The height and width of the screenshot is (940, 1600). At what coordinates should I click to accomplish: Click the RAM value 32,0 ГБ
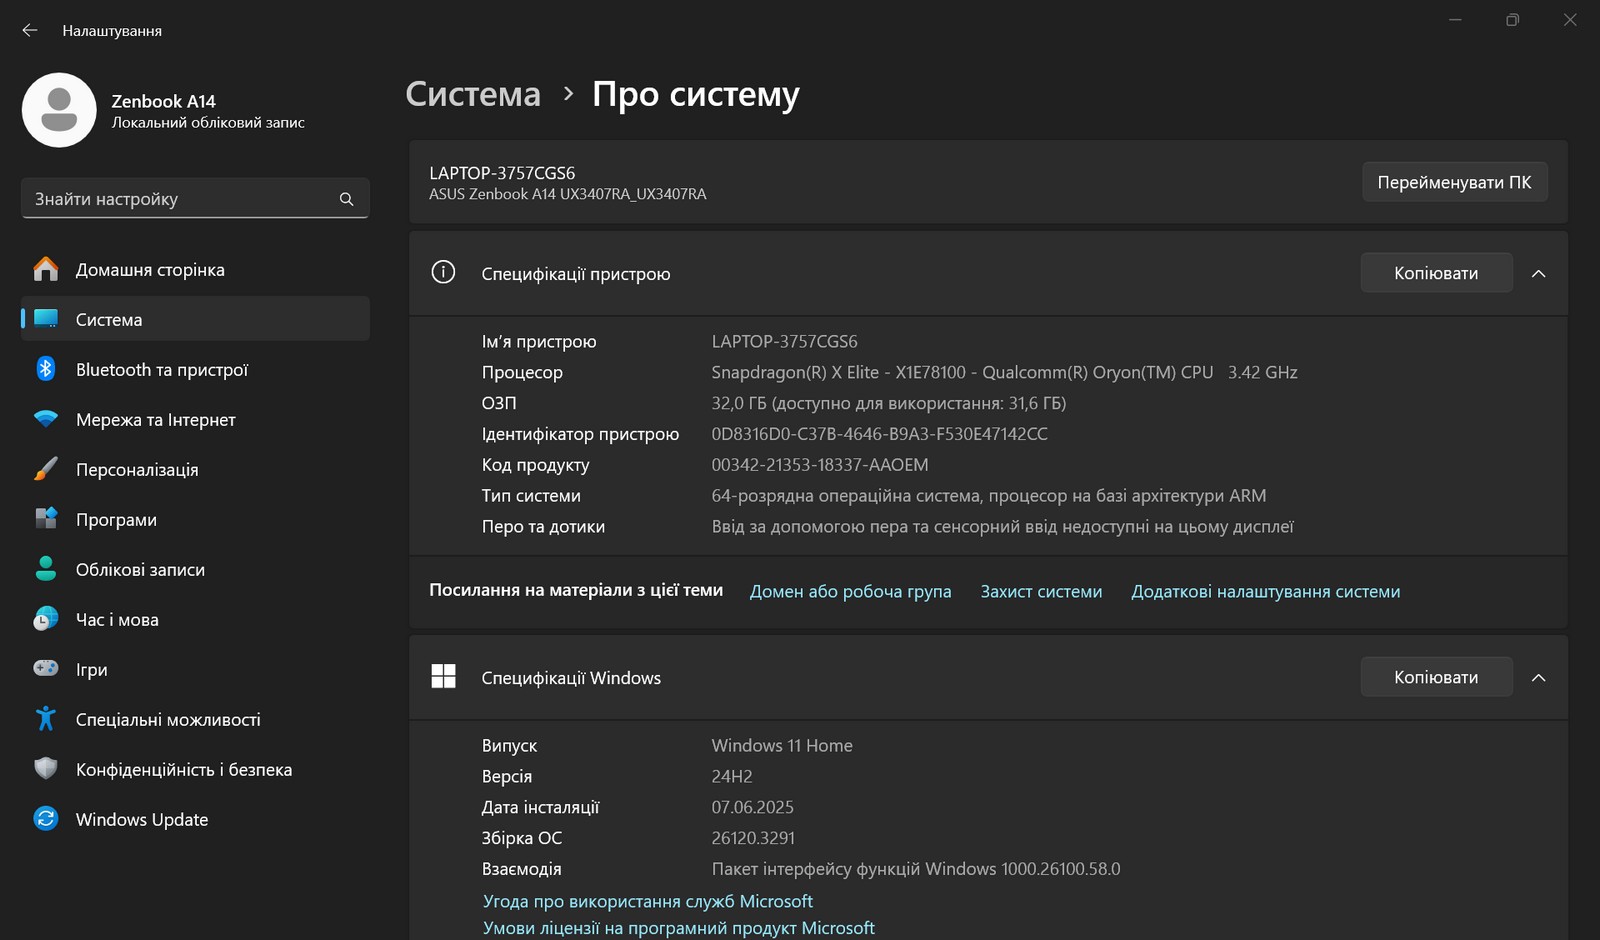tap(889, 403)
